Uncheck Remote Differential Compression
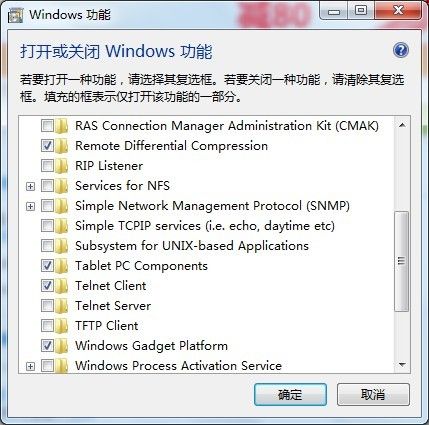This screenshot has height=425, width=429. 47,146
